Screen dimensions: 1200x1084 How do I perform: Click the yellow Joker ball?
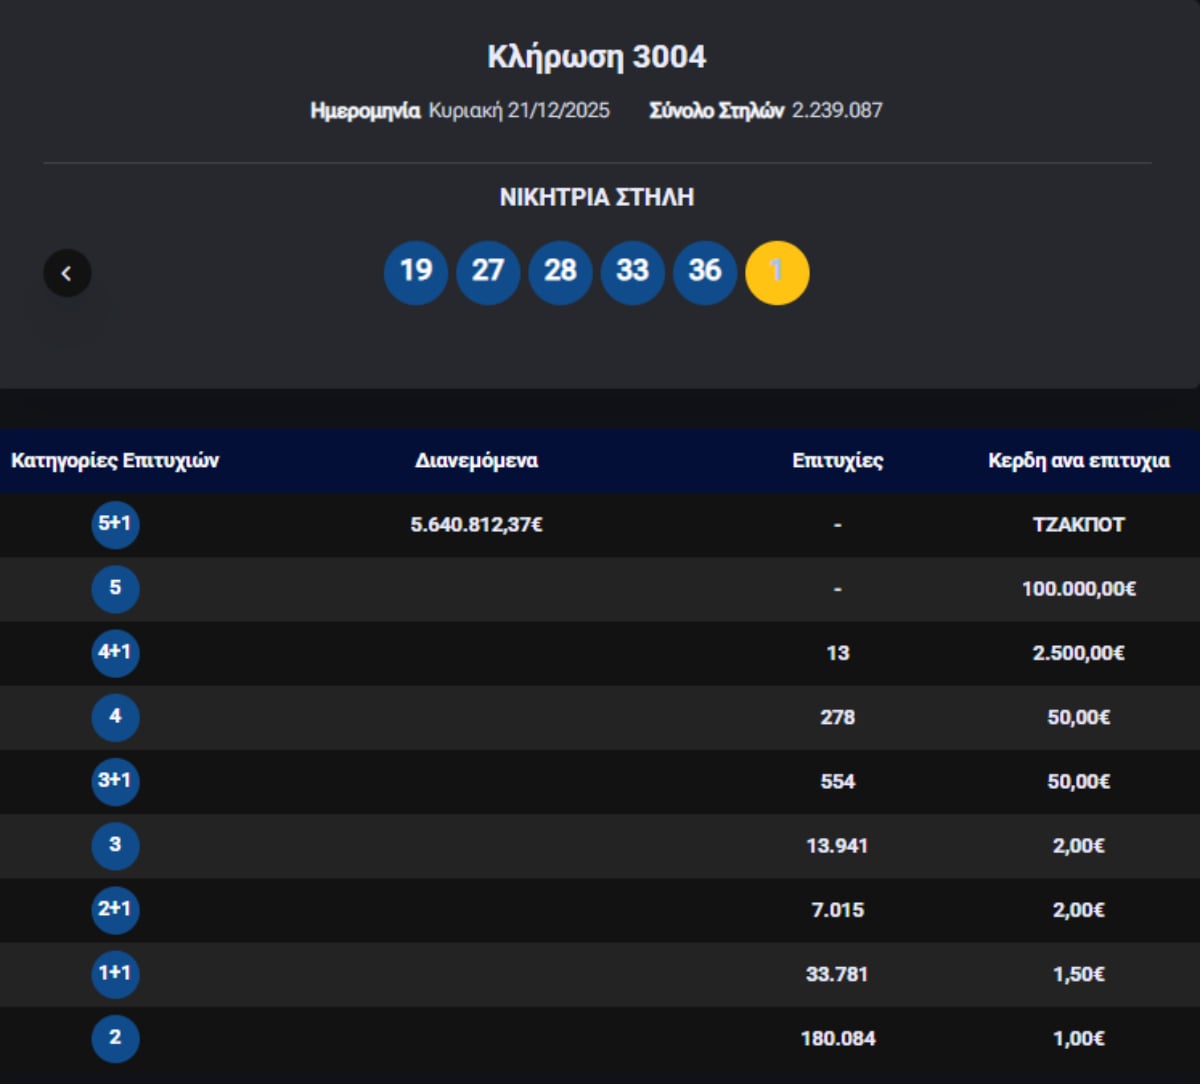point(777,272)
